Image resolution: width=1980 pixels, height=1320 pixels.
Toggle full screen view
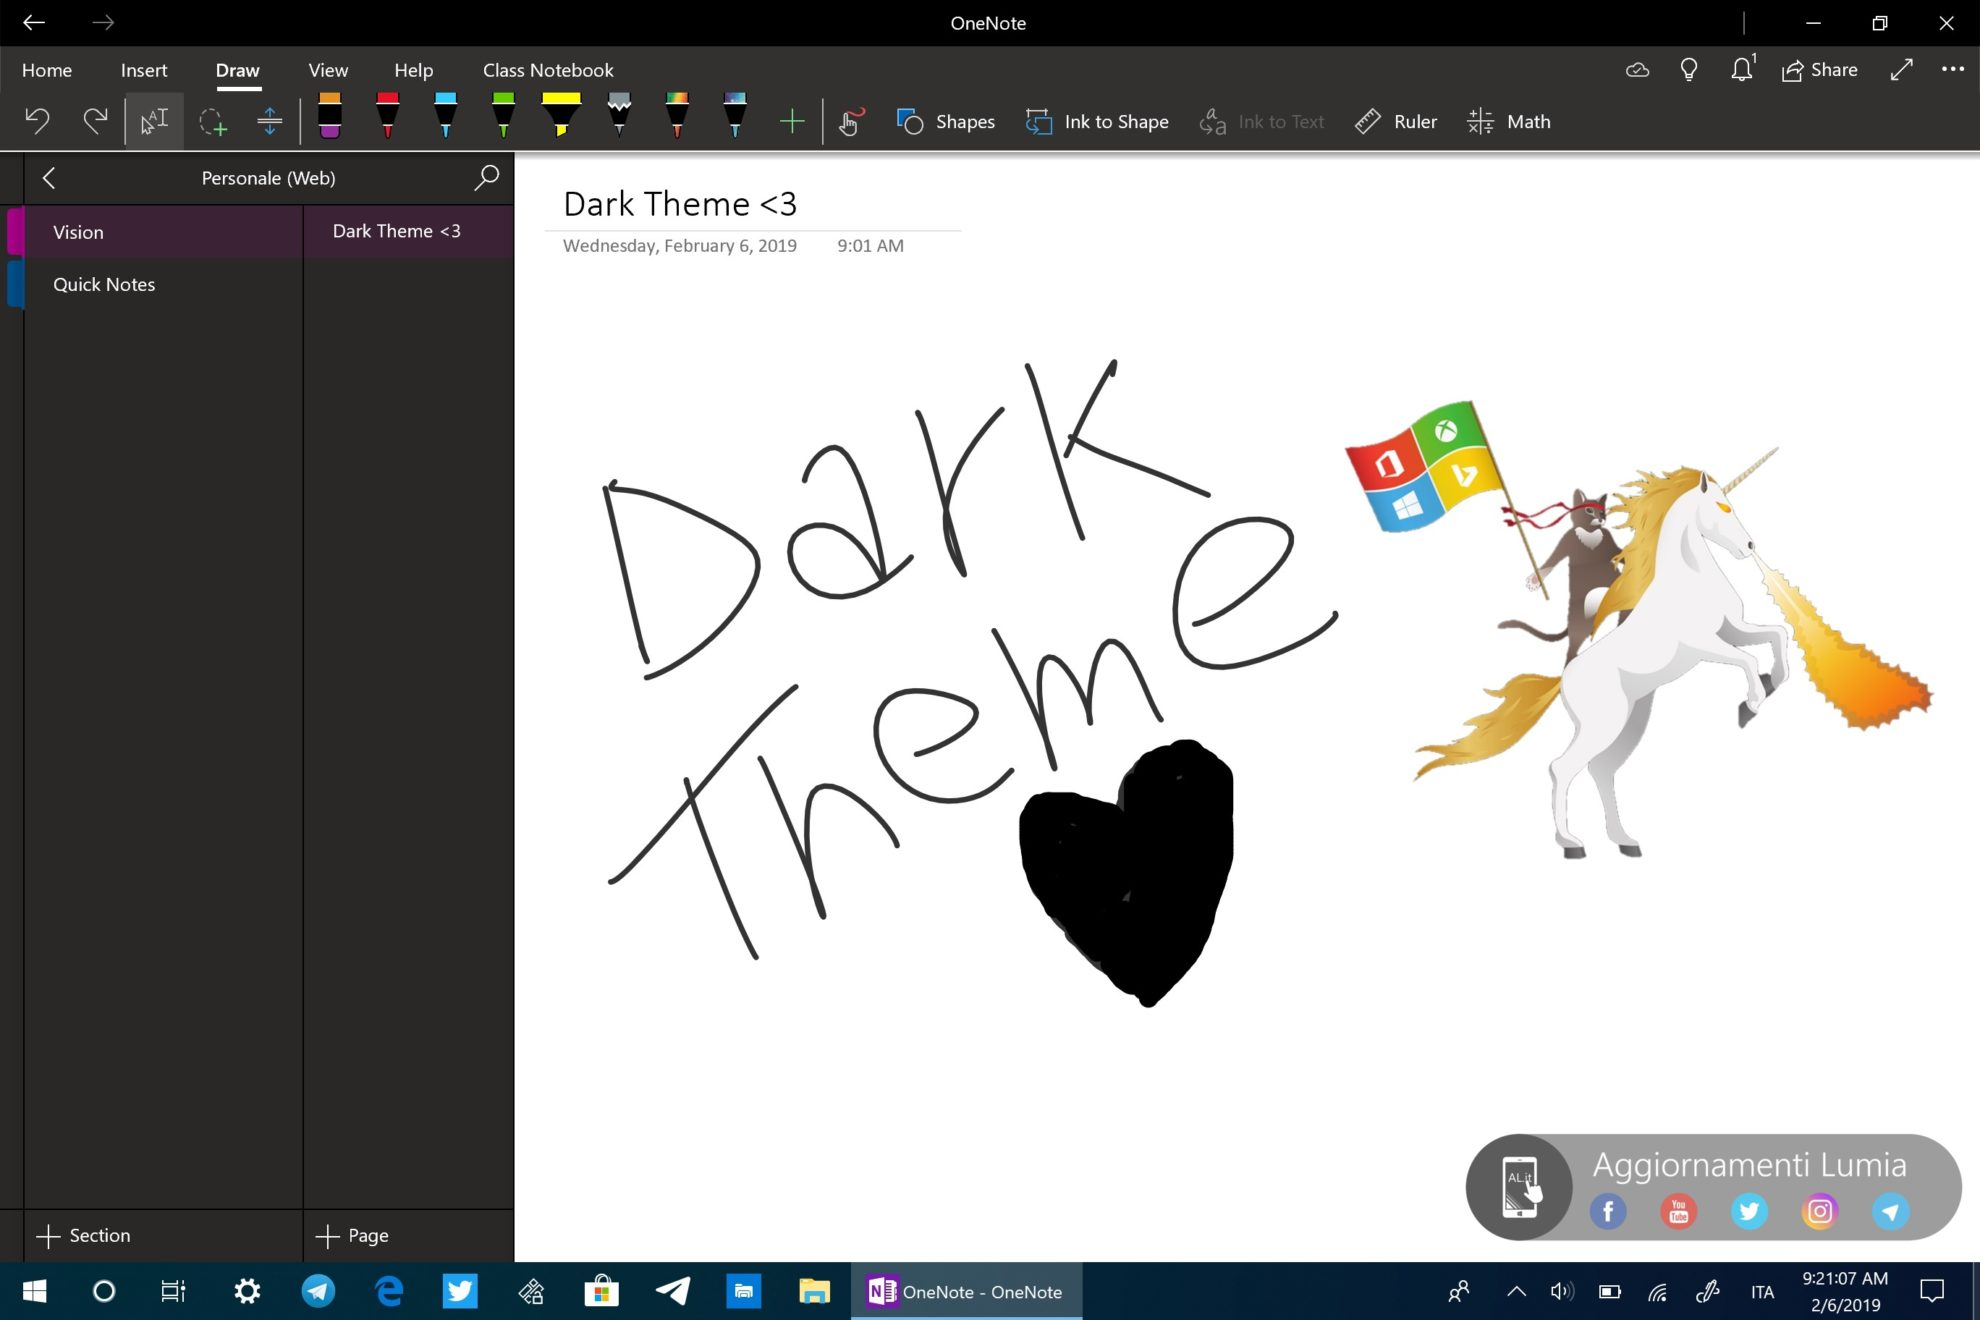[1901, 70]
